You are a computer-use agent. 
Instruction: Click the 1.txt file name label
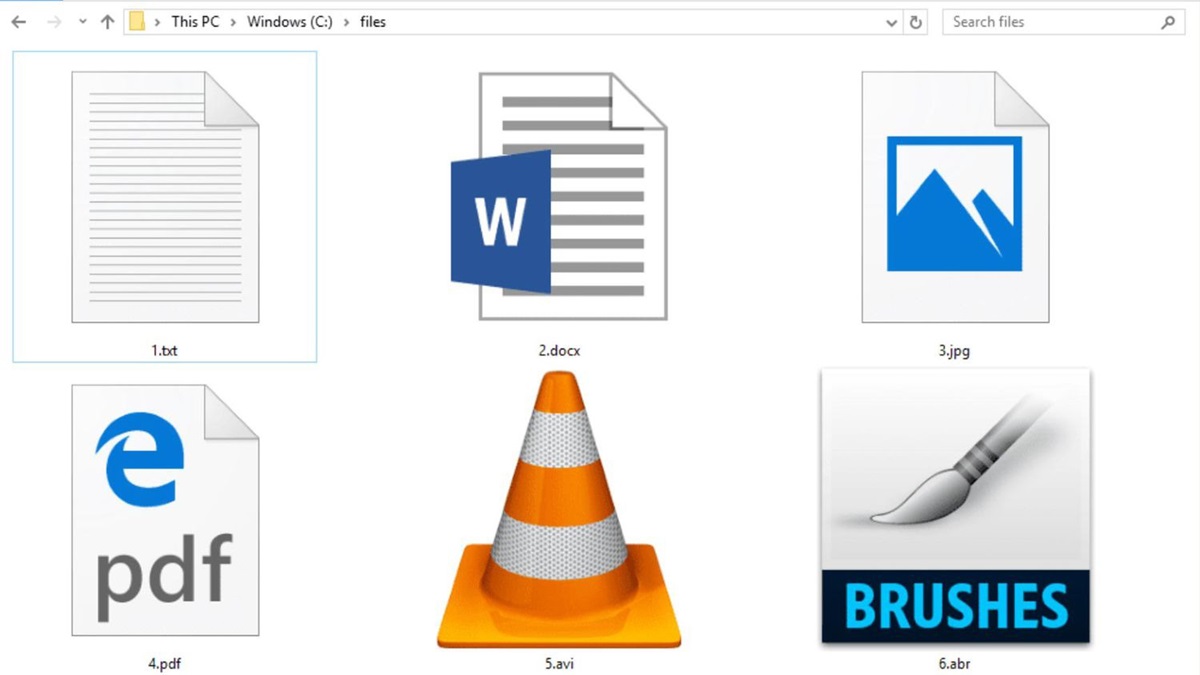(x=165, y=350)
